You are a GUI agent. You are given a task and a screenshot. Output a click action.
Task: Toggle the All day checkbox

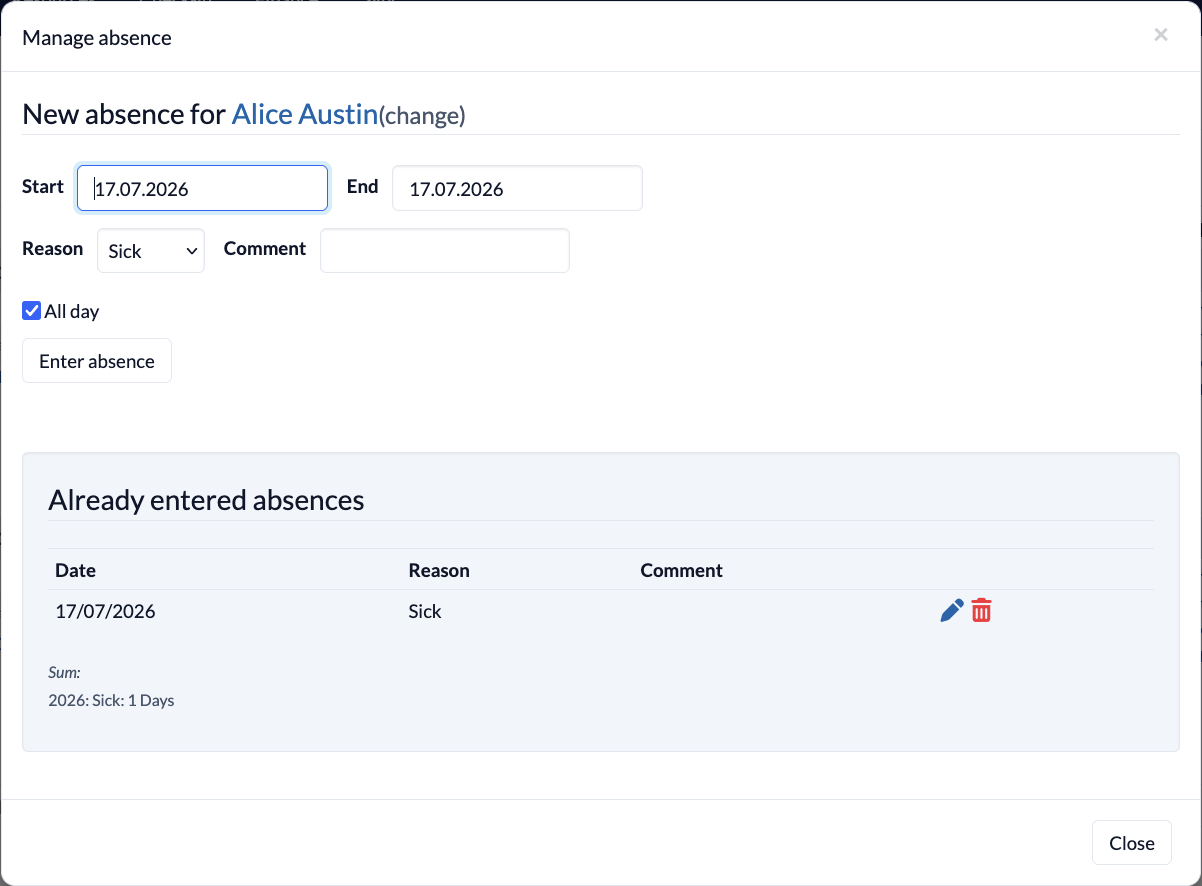(32, 311)
